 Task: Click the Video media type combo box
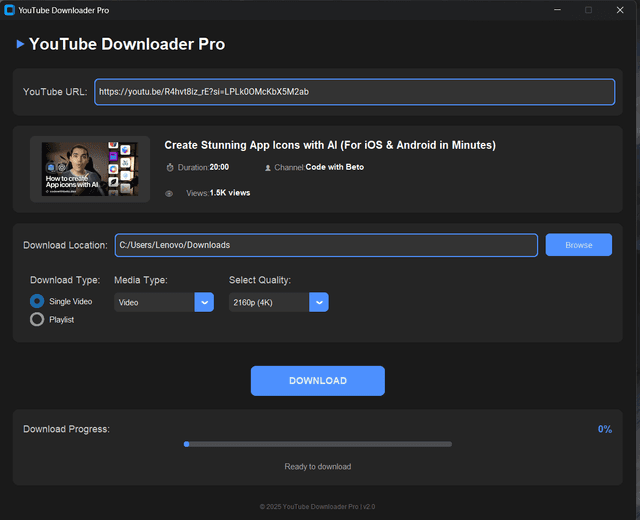pos(164,302)
